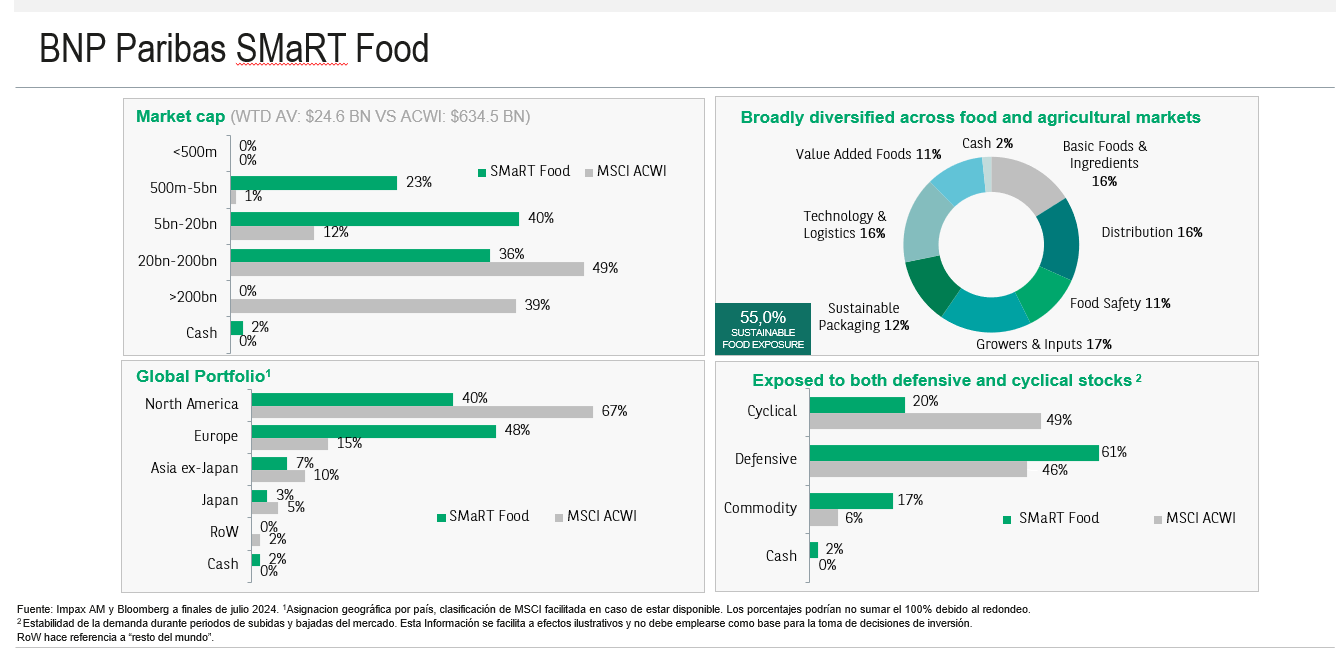
Task: Click the Cyclical 49% gray bar
Action: coord(925,421)
